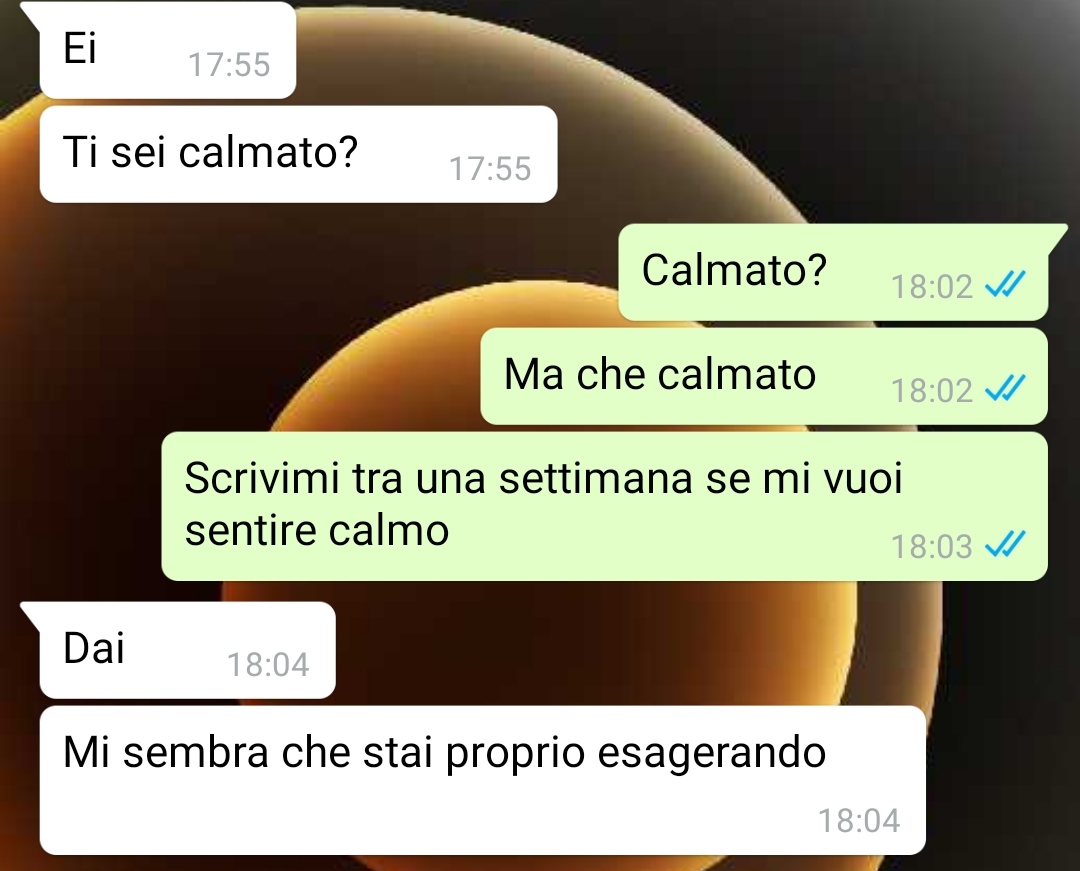Tap the 'Calmato?' sent message
The height and width of the screenshot is (871, 1080).
[833, 272]
